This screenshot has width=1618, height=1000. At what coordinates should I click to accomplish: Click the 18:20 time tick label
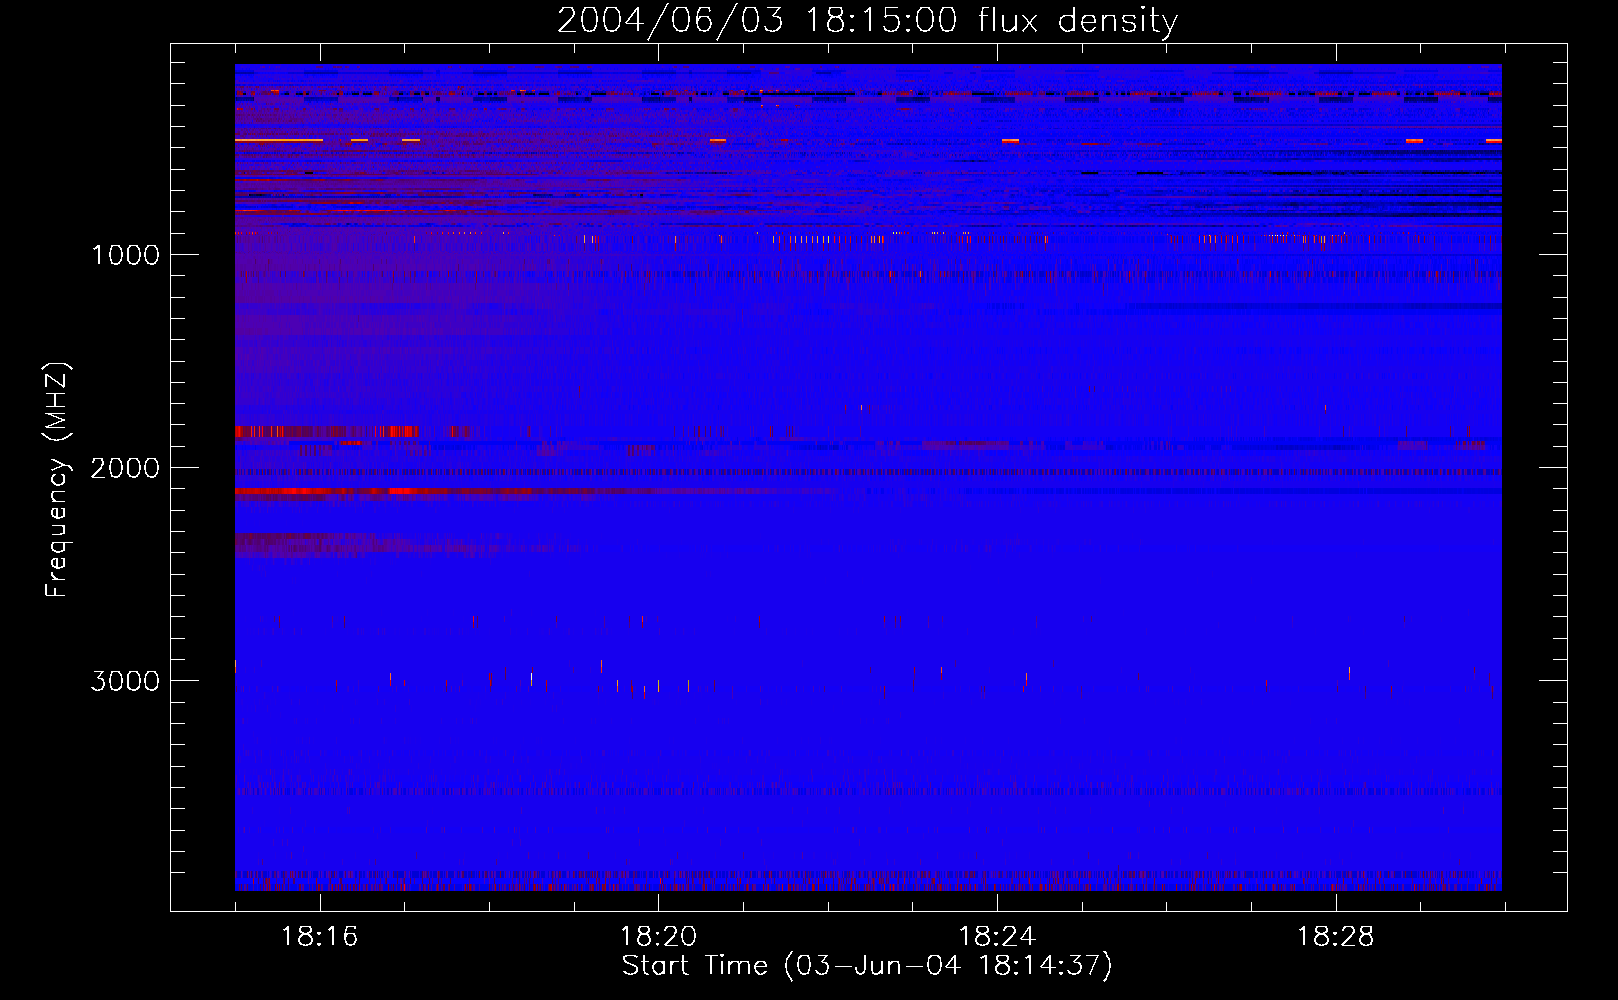658,936
